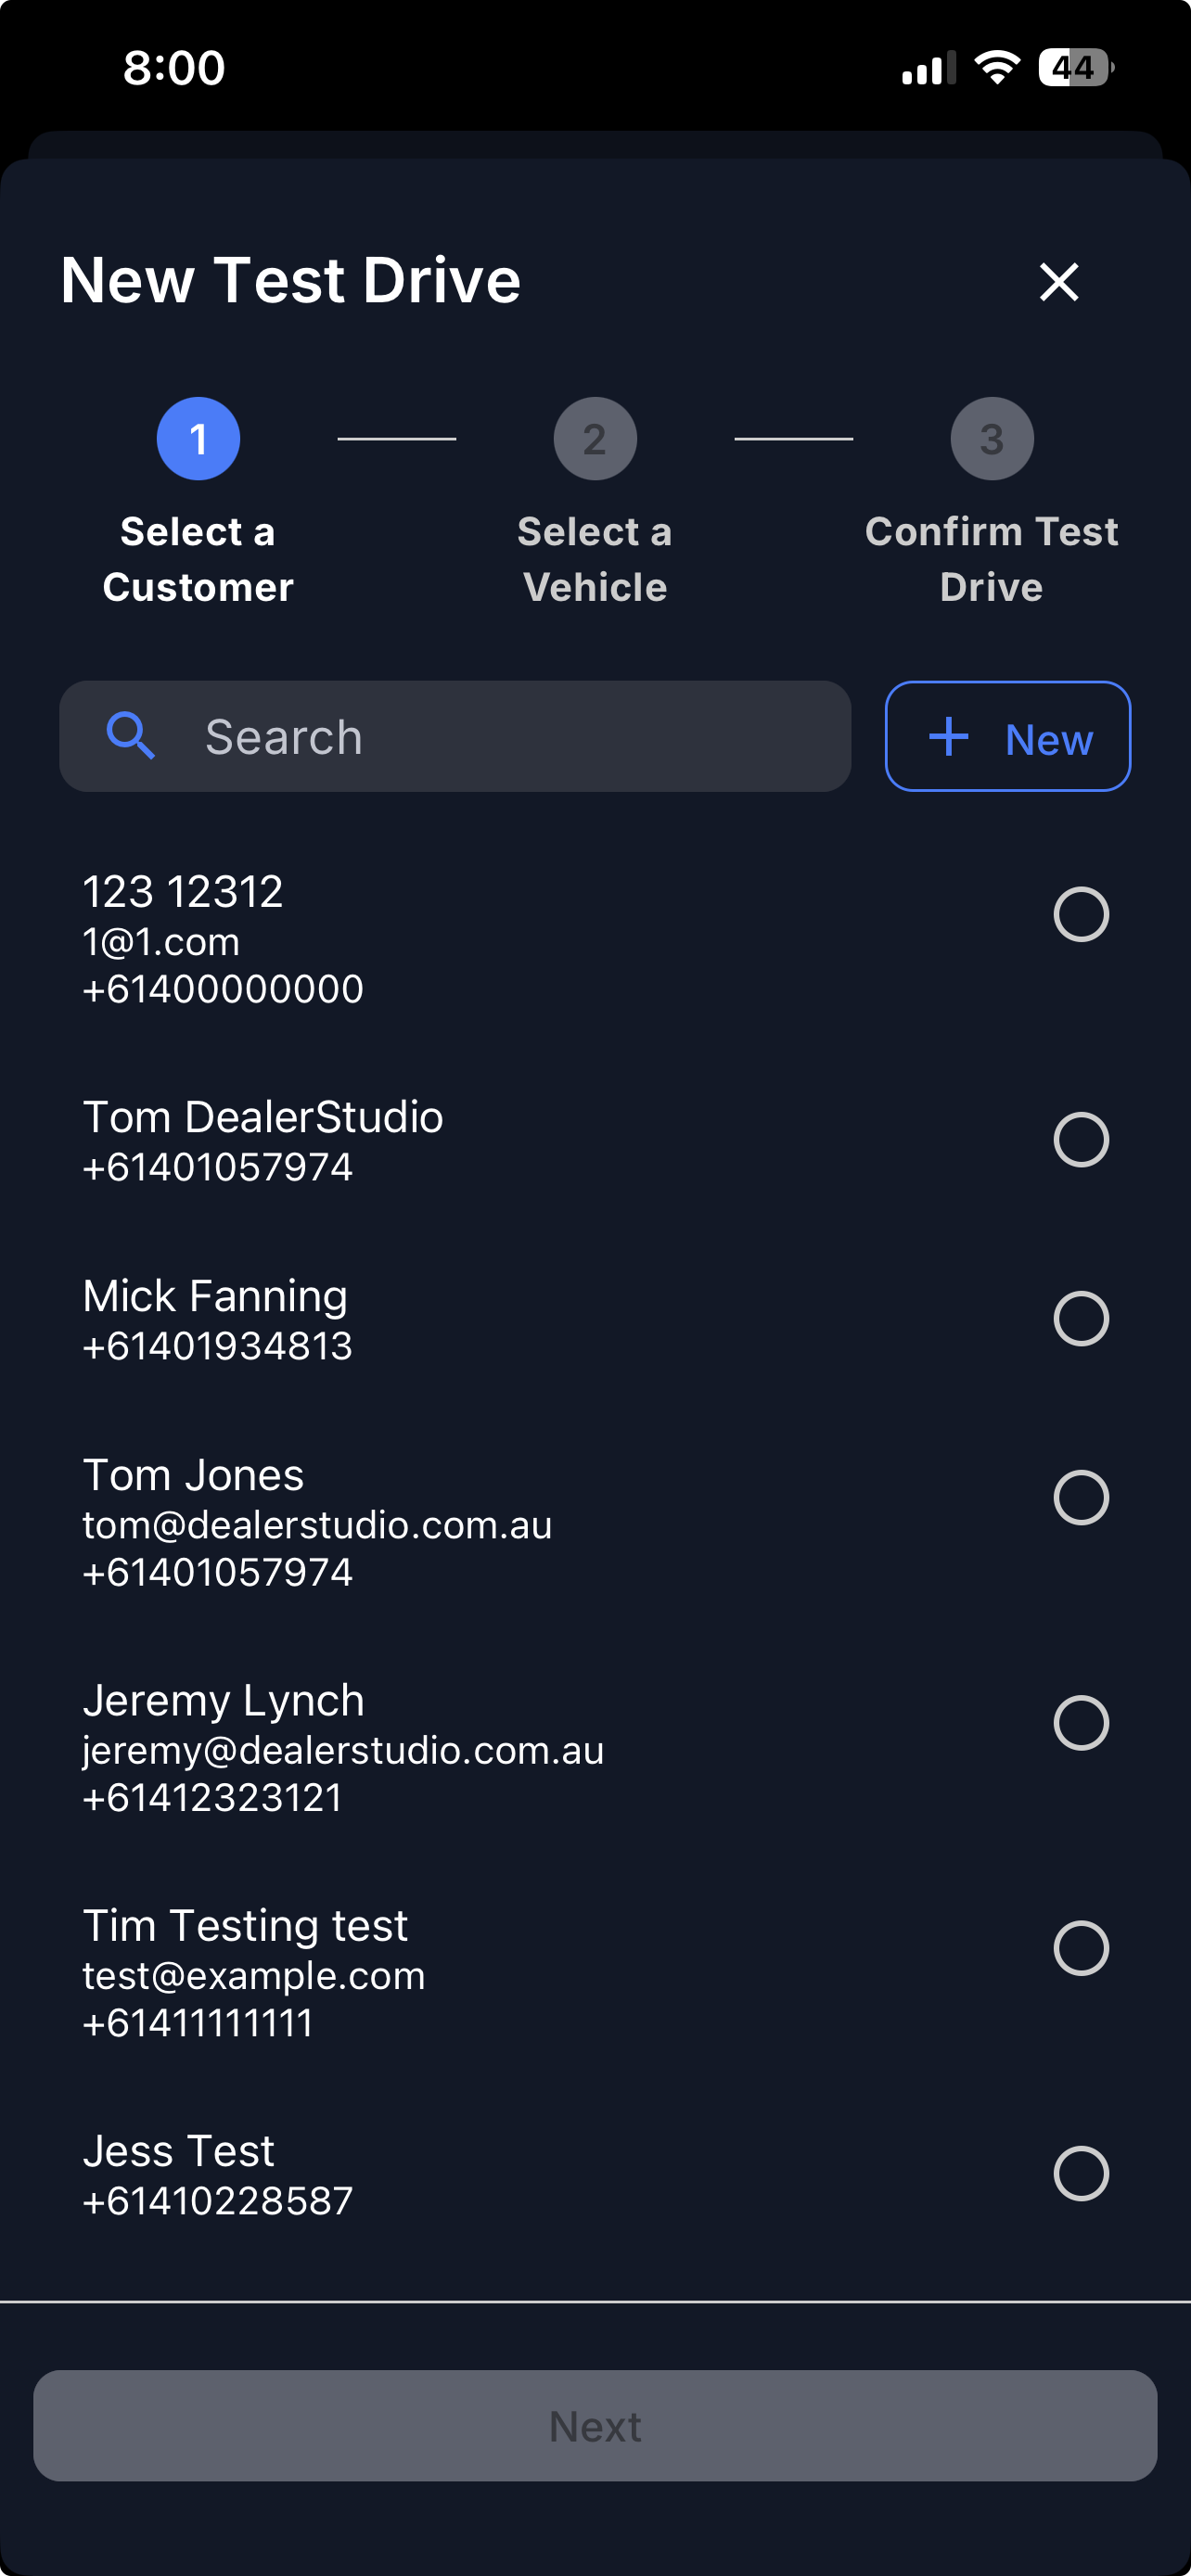This screenshot has width=1191, height=2576.
Task: Select Tom DealerStudio radio button
Action: [x=1081, y=1140]
